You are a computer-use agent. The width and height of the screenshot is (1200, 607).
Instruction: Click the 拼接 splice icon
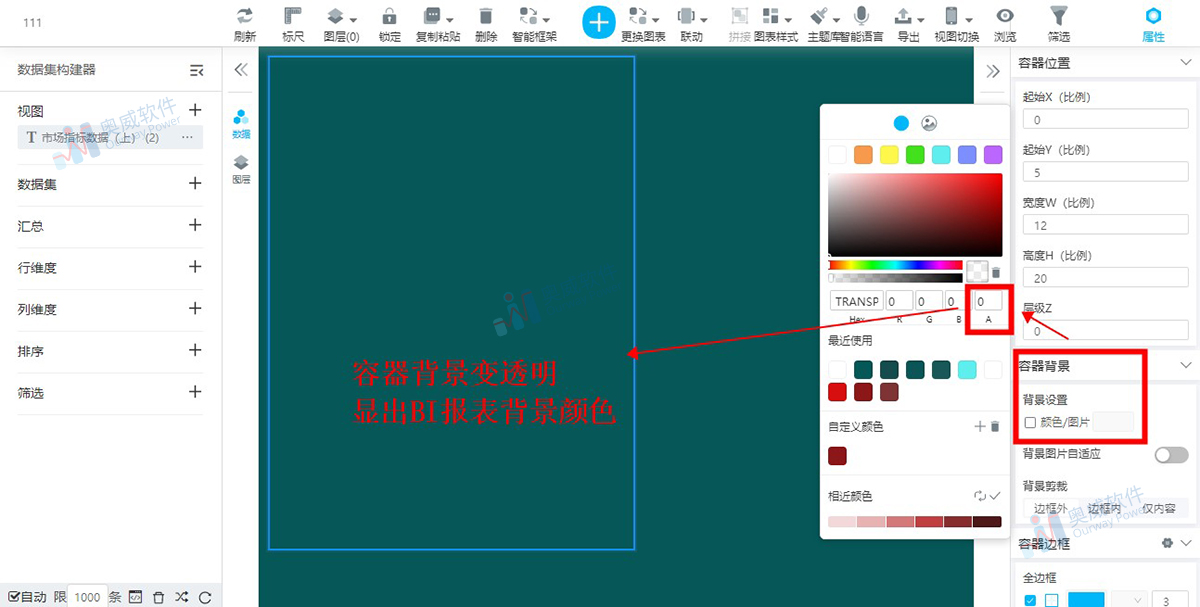point(739,16)
